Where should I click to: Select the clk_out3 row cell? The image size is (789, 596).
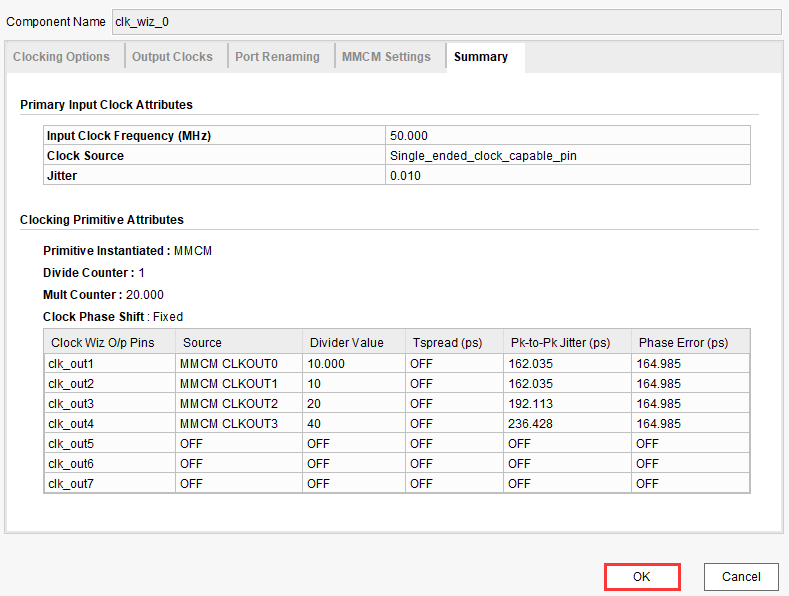(x=110, y=404)
